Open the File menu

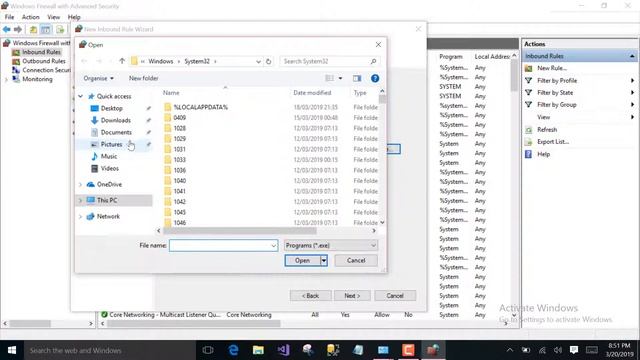click(x=9, y=17)
